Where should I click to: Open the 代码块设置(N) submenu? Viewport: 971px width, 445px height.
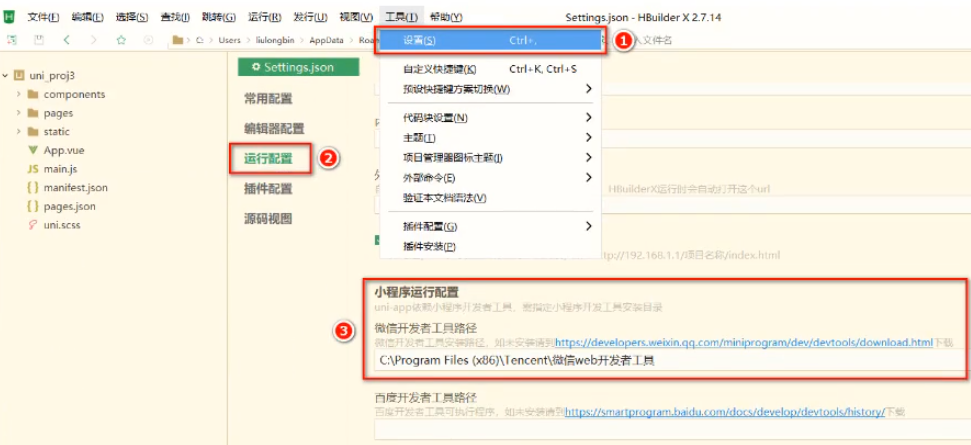[490, 118]
